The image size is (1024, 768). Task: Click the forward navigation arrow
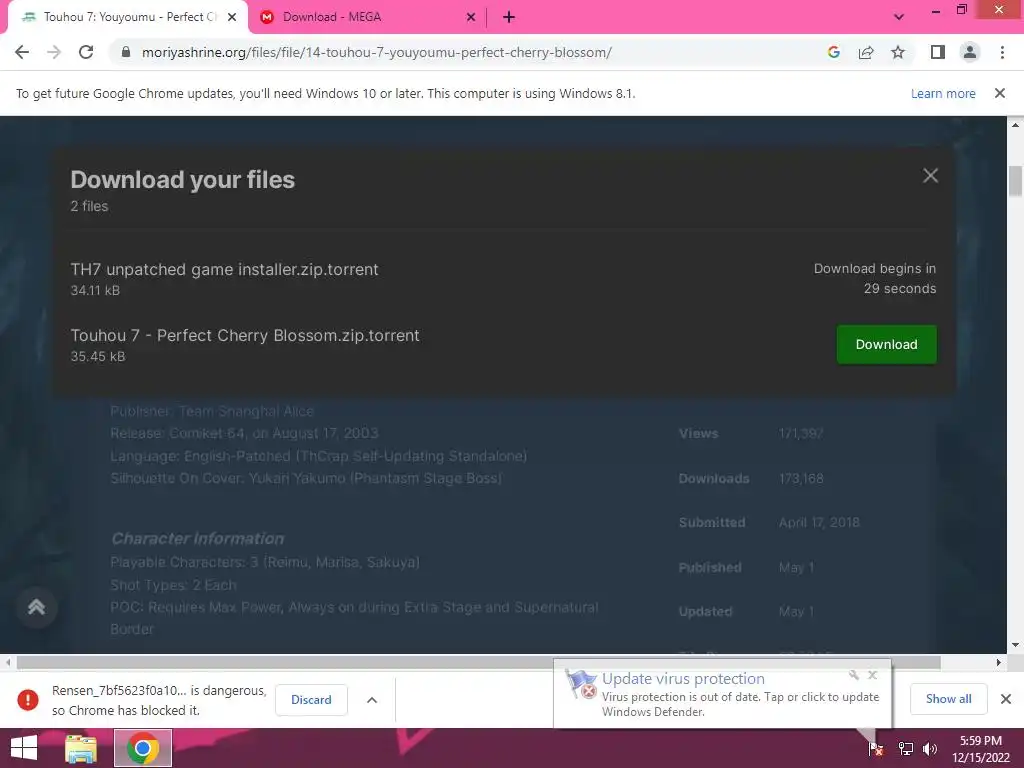tap(54, 52)
